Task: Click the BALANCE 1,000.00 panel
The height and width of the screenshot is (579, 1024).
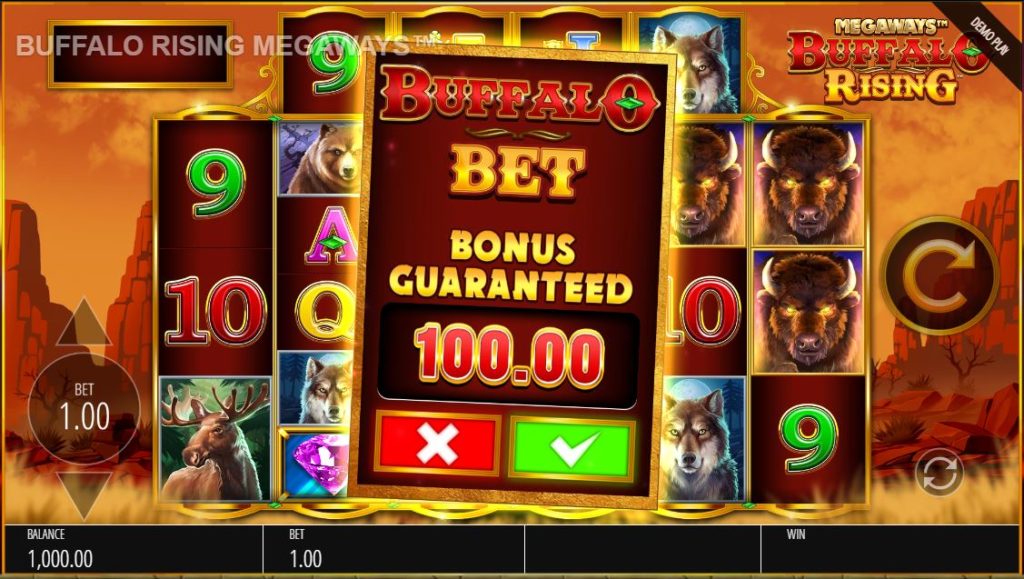Action: point(133,549)
